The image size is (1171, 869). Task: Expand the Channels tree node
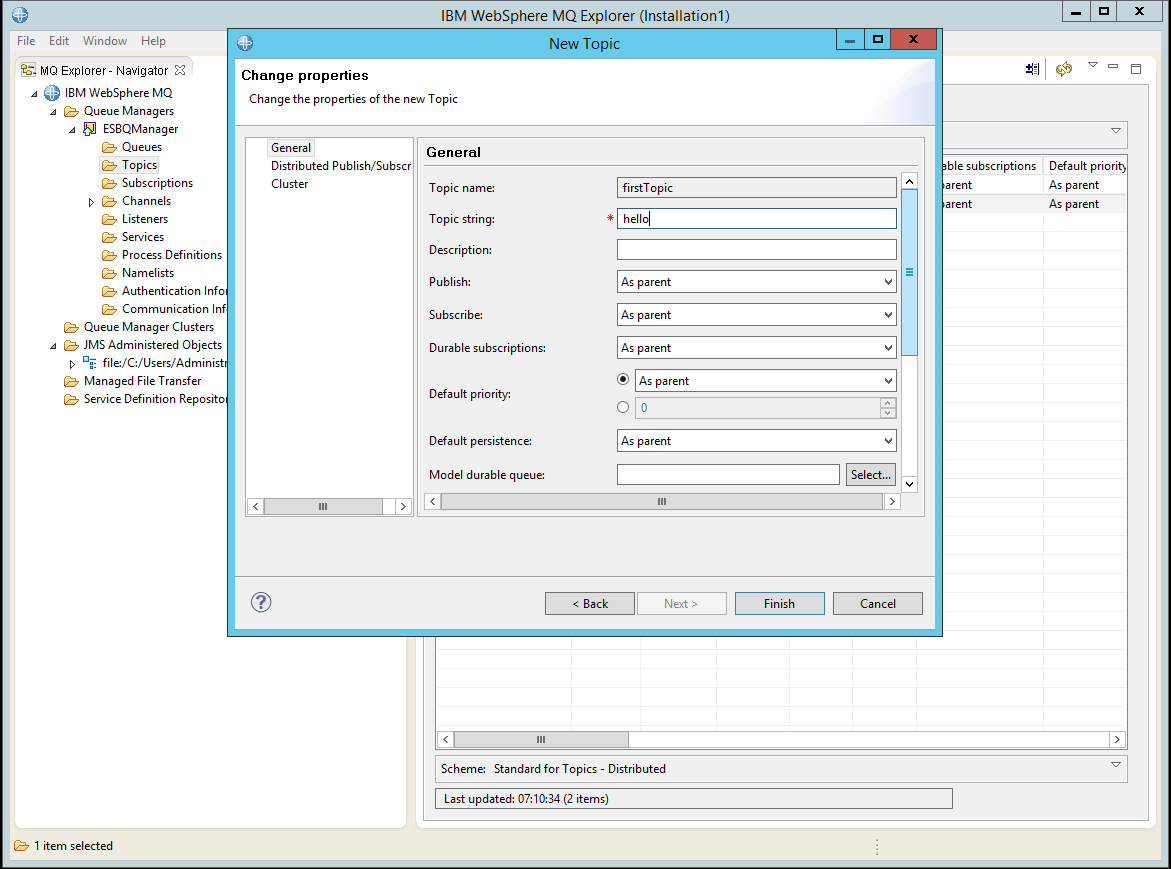pyautogui.click(x=90, y=200)
